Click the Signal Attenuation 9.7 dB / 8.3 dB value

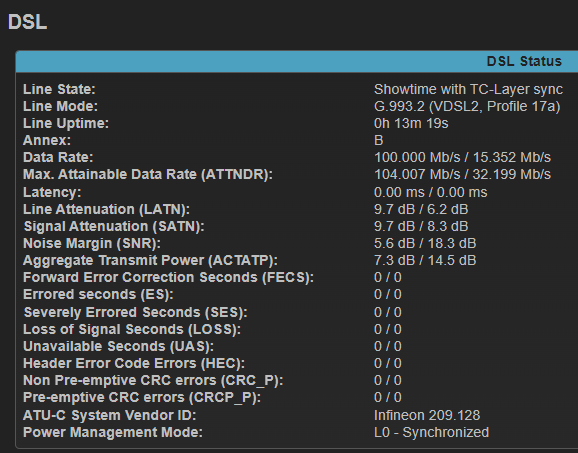421,226
